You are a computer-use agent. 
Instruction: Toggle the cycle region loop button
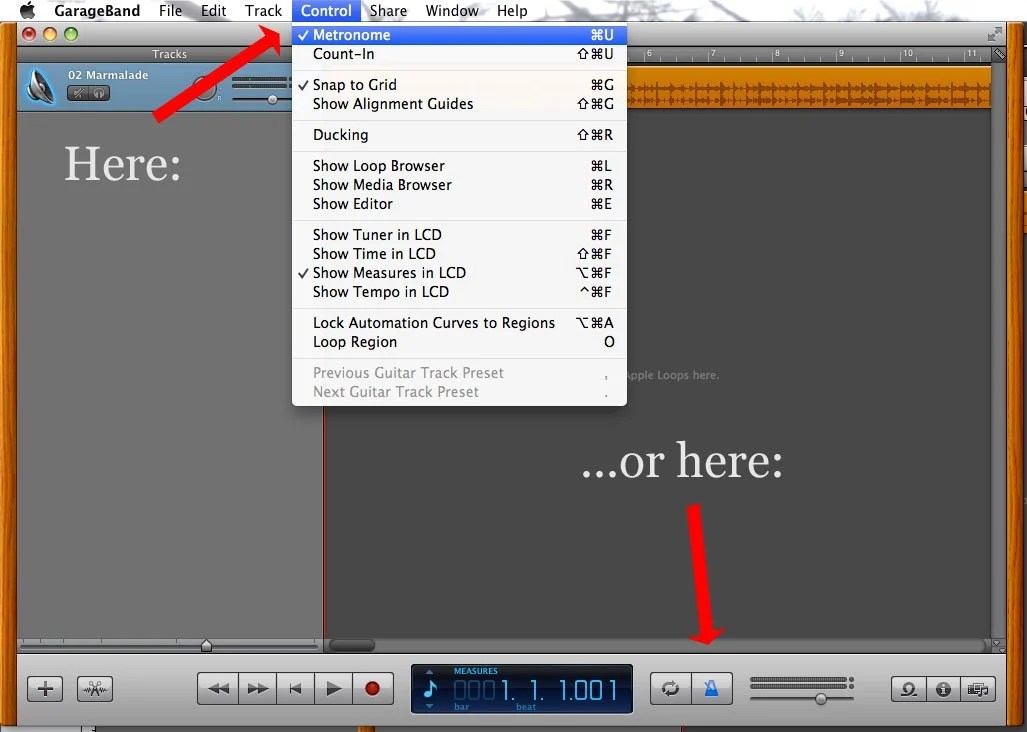(668, 689)
